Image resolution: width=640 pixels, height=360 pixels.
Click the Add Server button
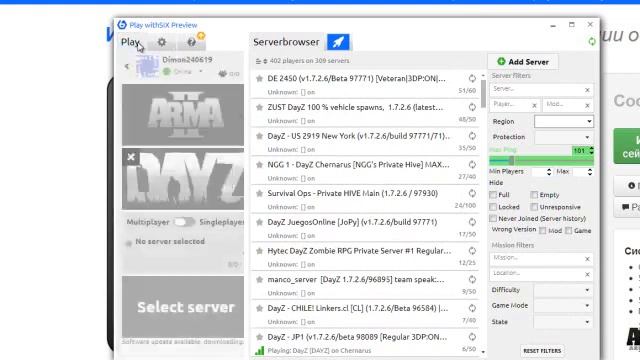coord(523,62)
